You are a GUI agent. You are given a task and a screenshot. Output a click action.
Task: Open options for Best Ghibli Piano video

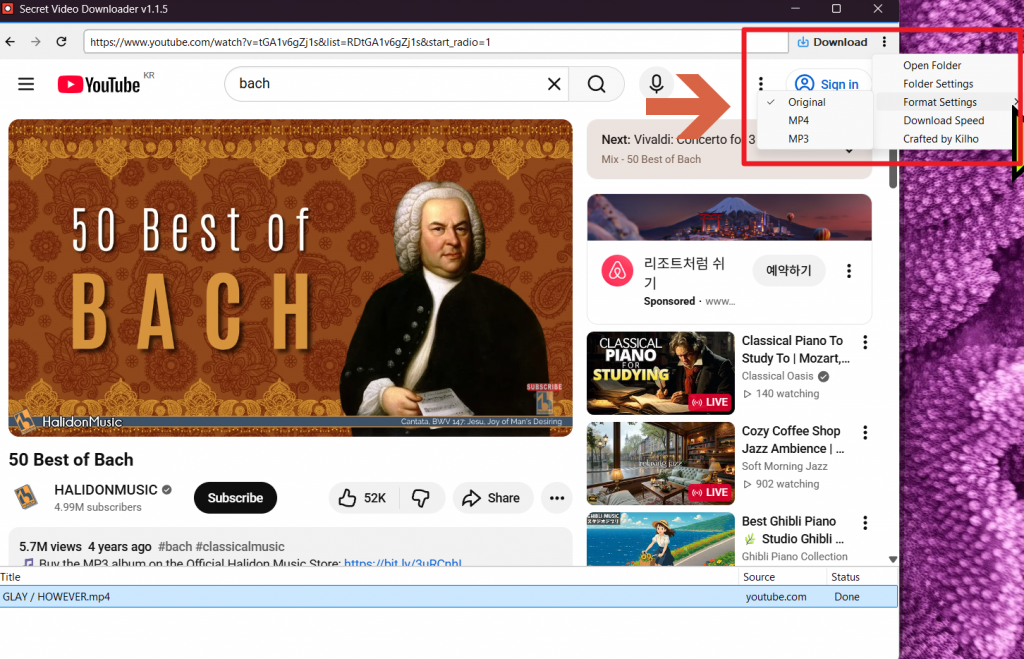click(x=865, y=522)
